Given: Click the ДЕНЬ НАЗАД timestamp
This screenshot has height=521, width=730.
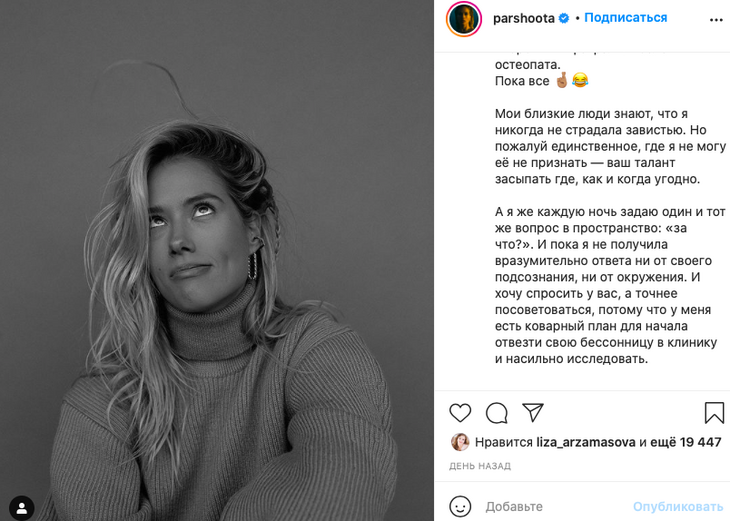Looking at the screenshot, I should pyautogui.click(x=480, y=466).
